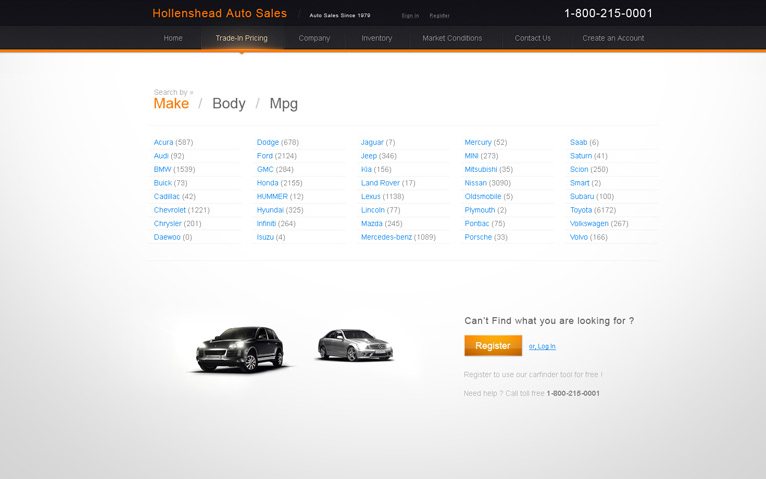This screenshot has width=766, height=479.
Task: Open the Kia make link
Action: (366, 169)
